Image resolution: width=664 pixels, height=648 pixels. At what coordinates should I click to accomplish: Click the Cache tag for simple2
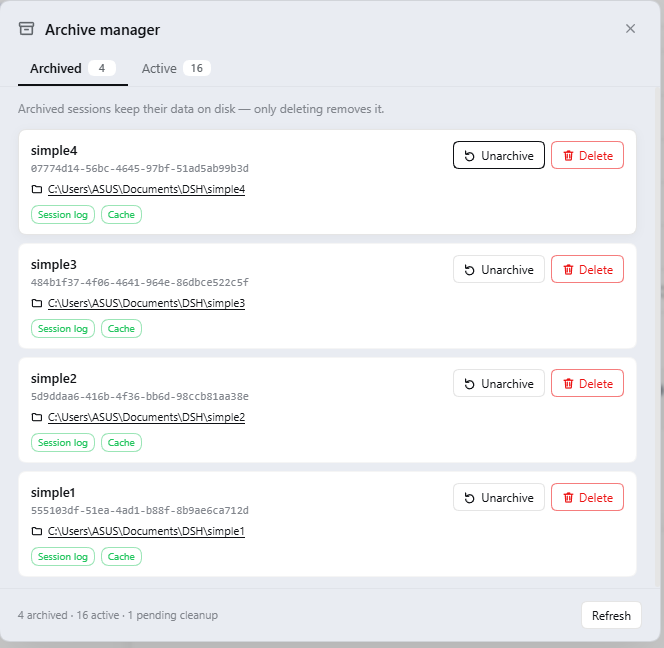pyautogui.click(x=121, y=443)
